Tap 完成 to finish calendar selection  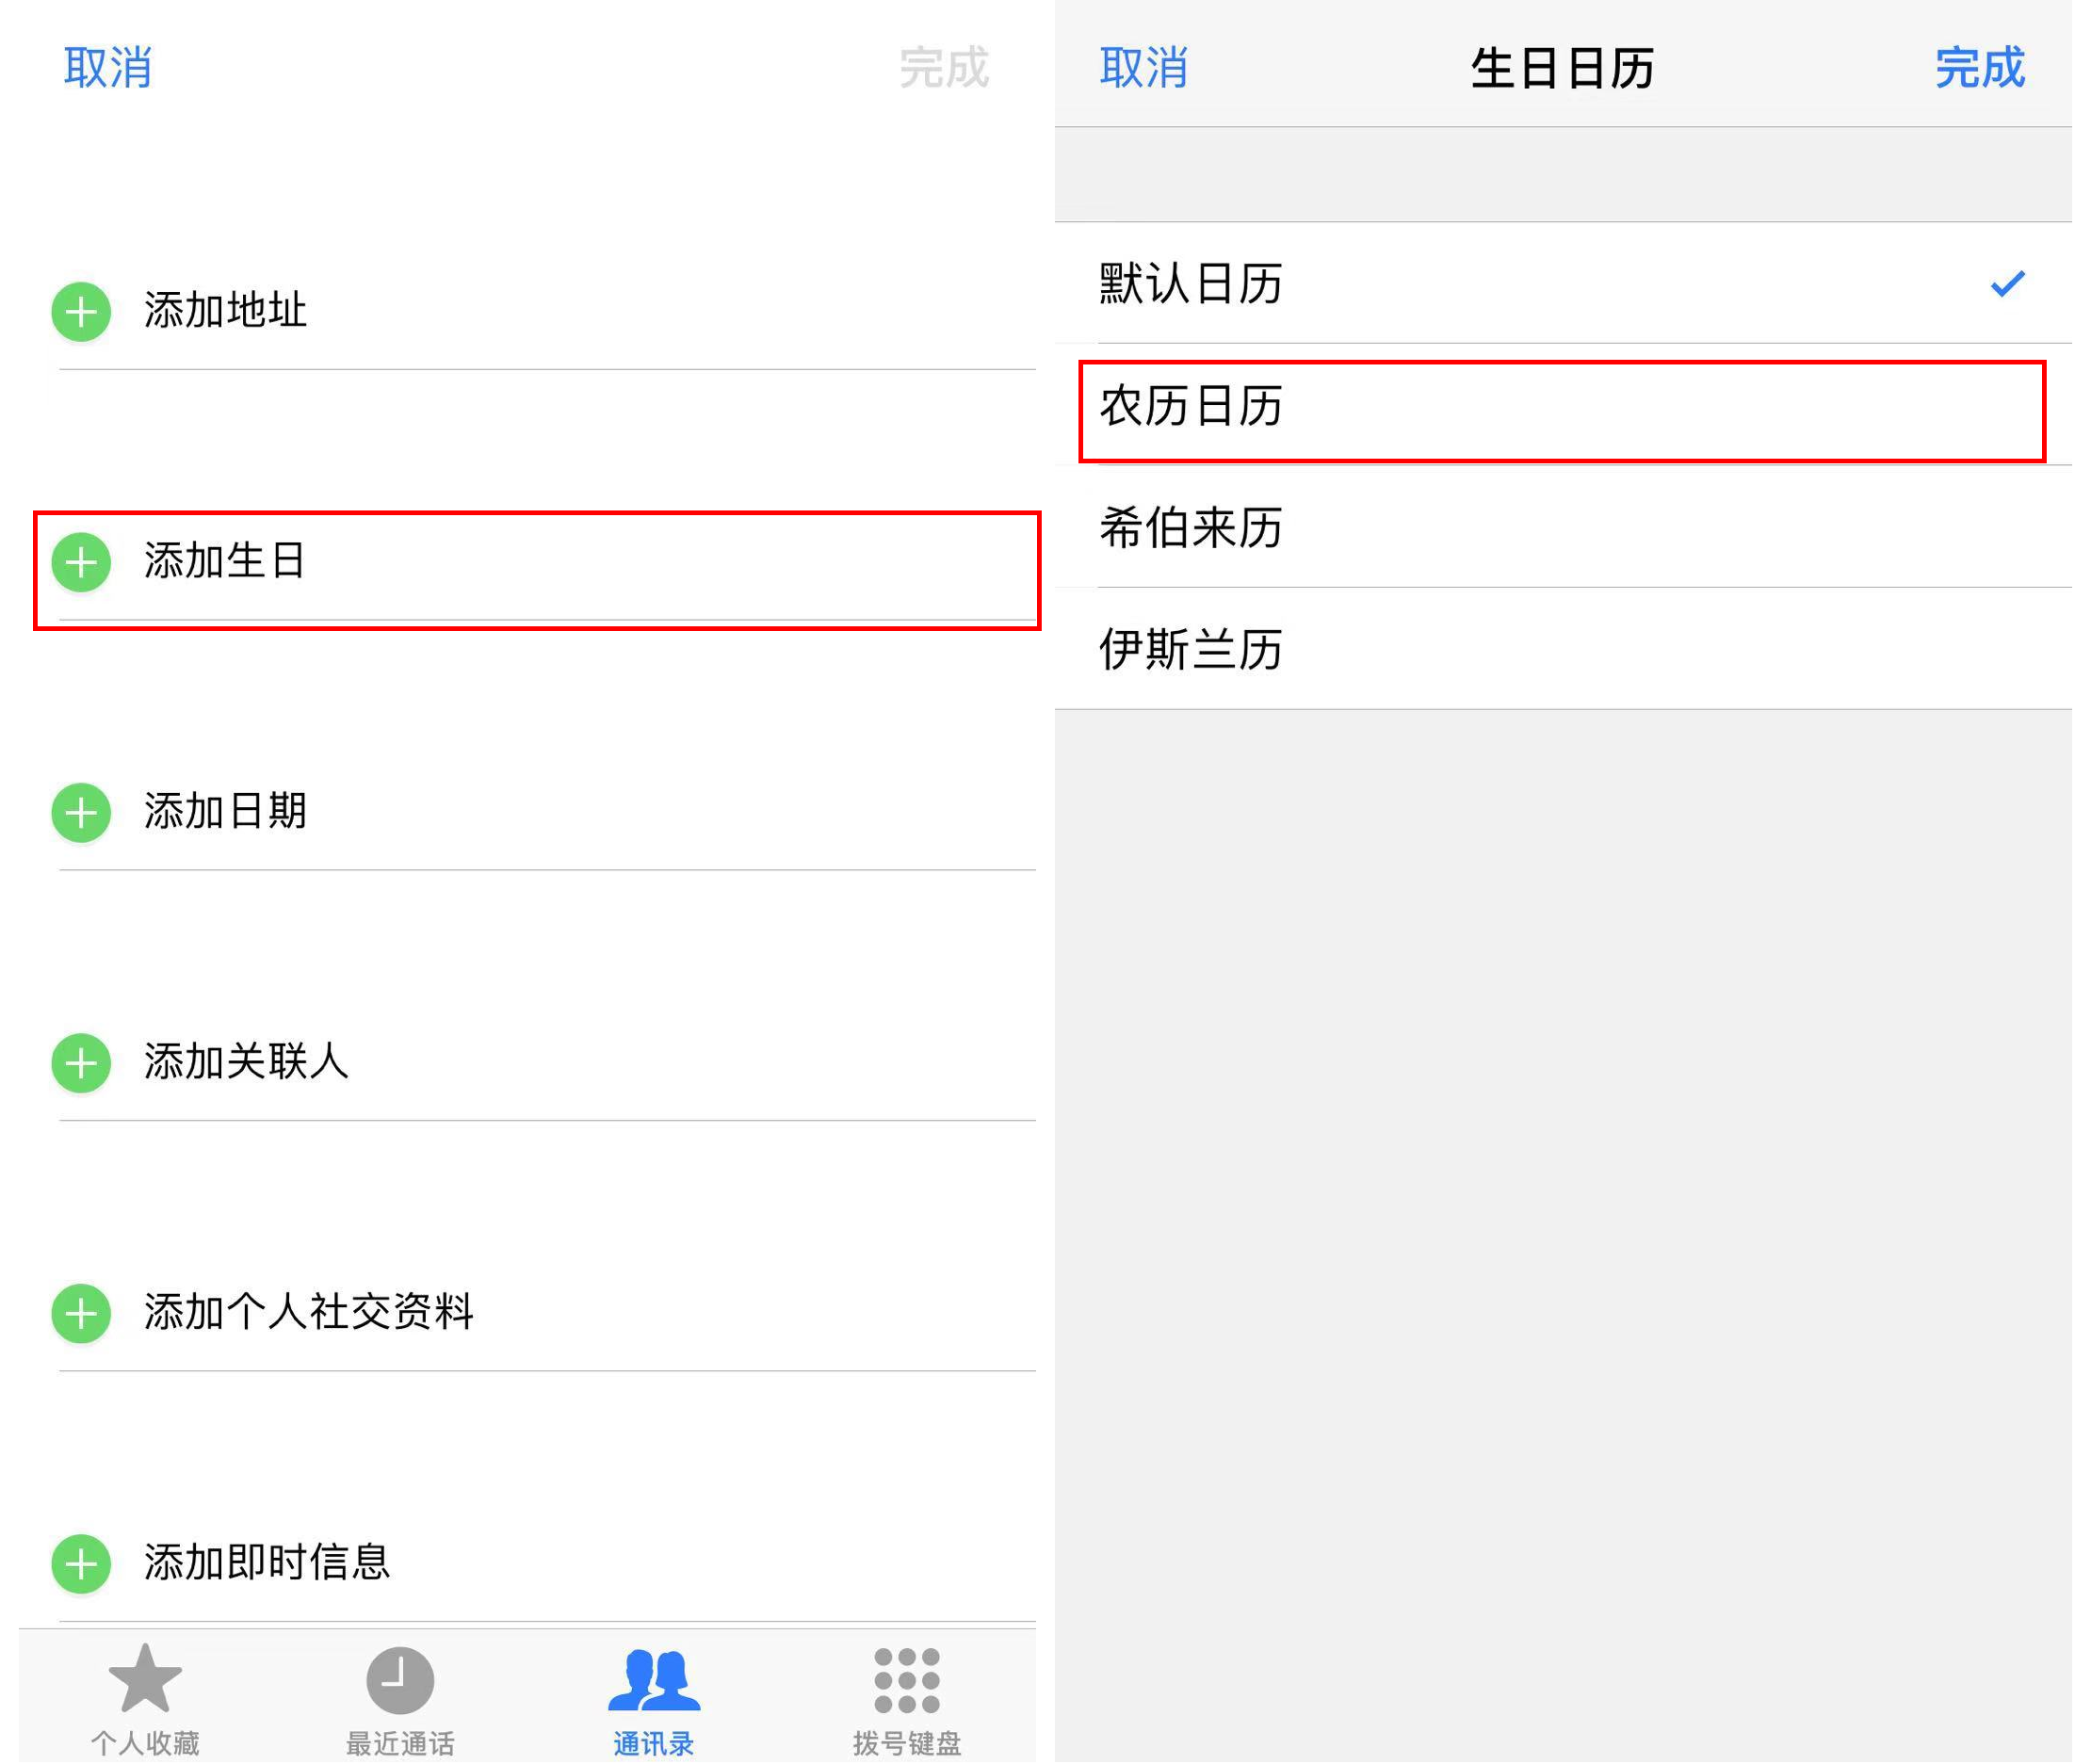point(1980,68)
